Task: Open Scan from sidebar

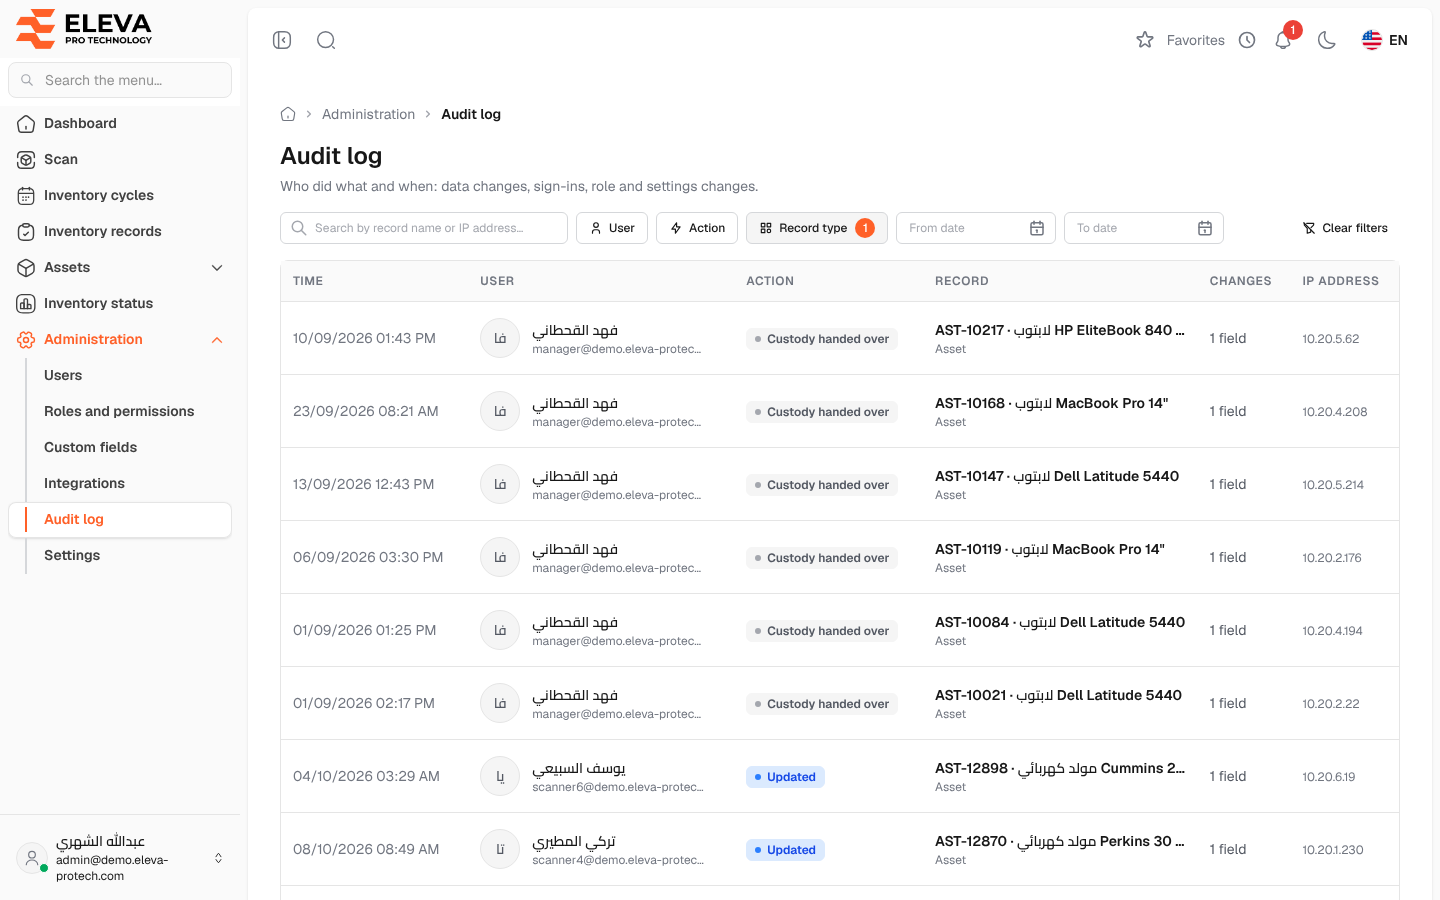Action: (x=120, y=159)
